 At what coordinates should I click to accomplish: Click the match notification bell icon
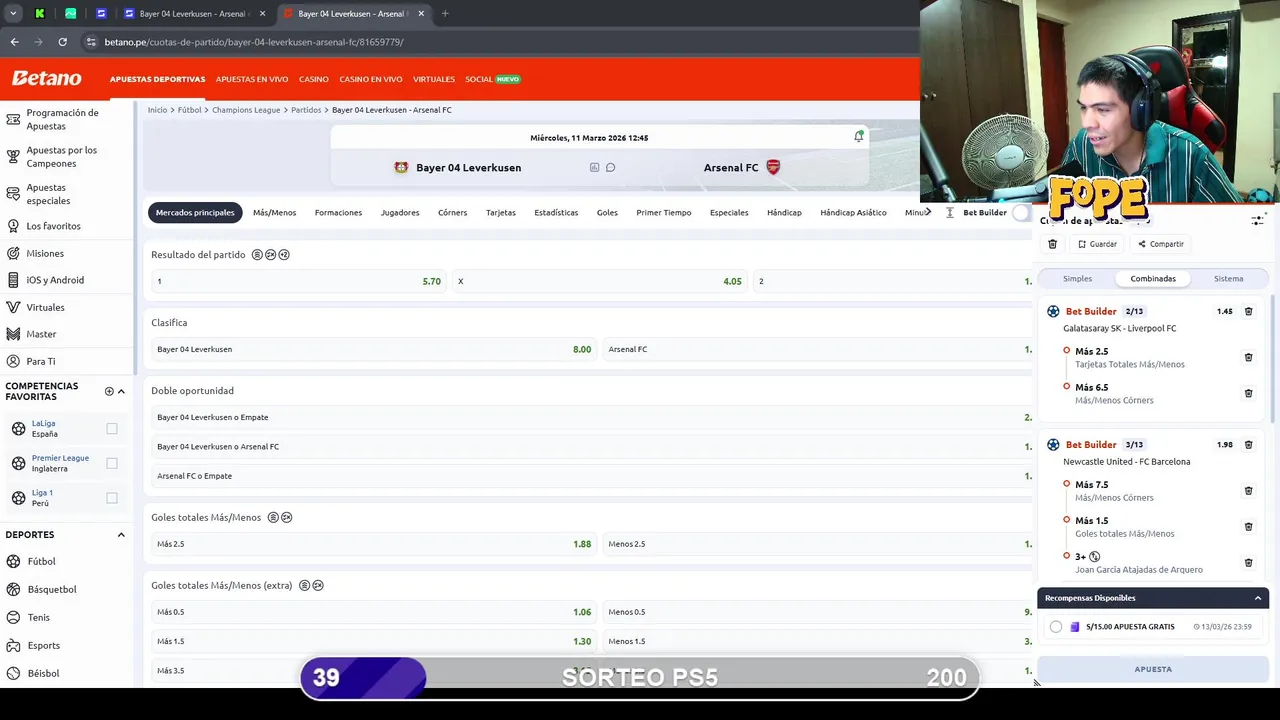tap(859, 136)
